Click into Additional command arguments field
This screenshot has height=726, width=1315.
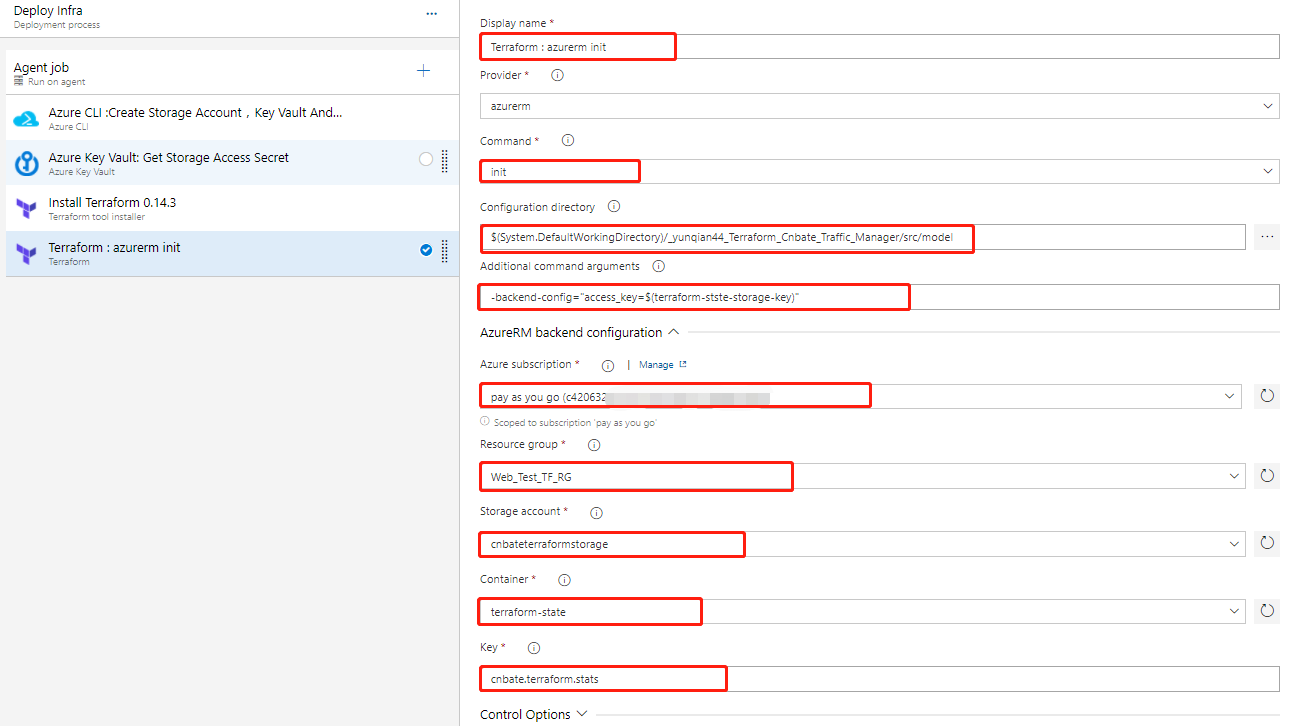880,297
